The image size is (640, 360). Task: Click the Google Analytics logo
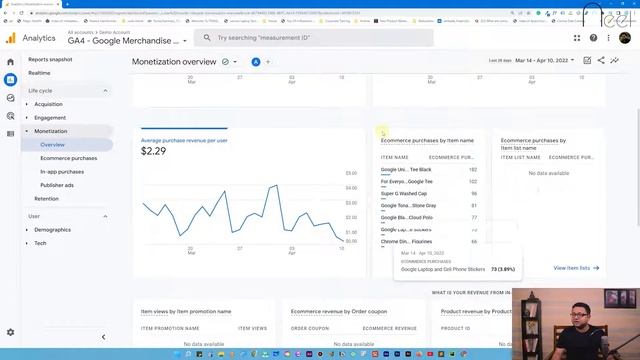point(11,38)
